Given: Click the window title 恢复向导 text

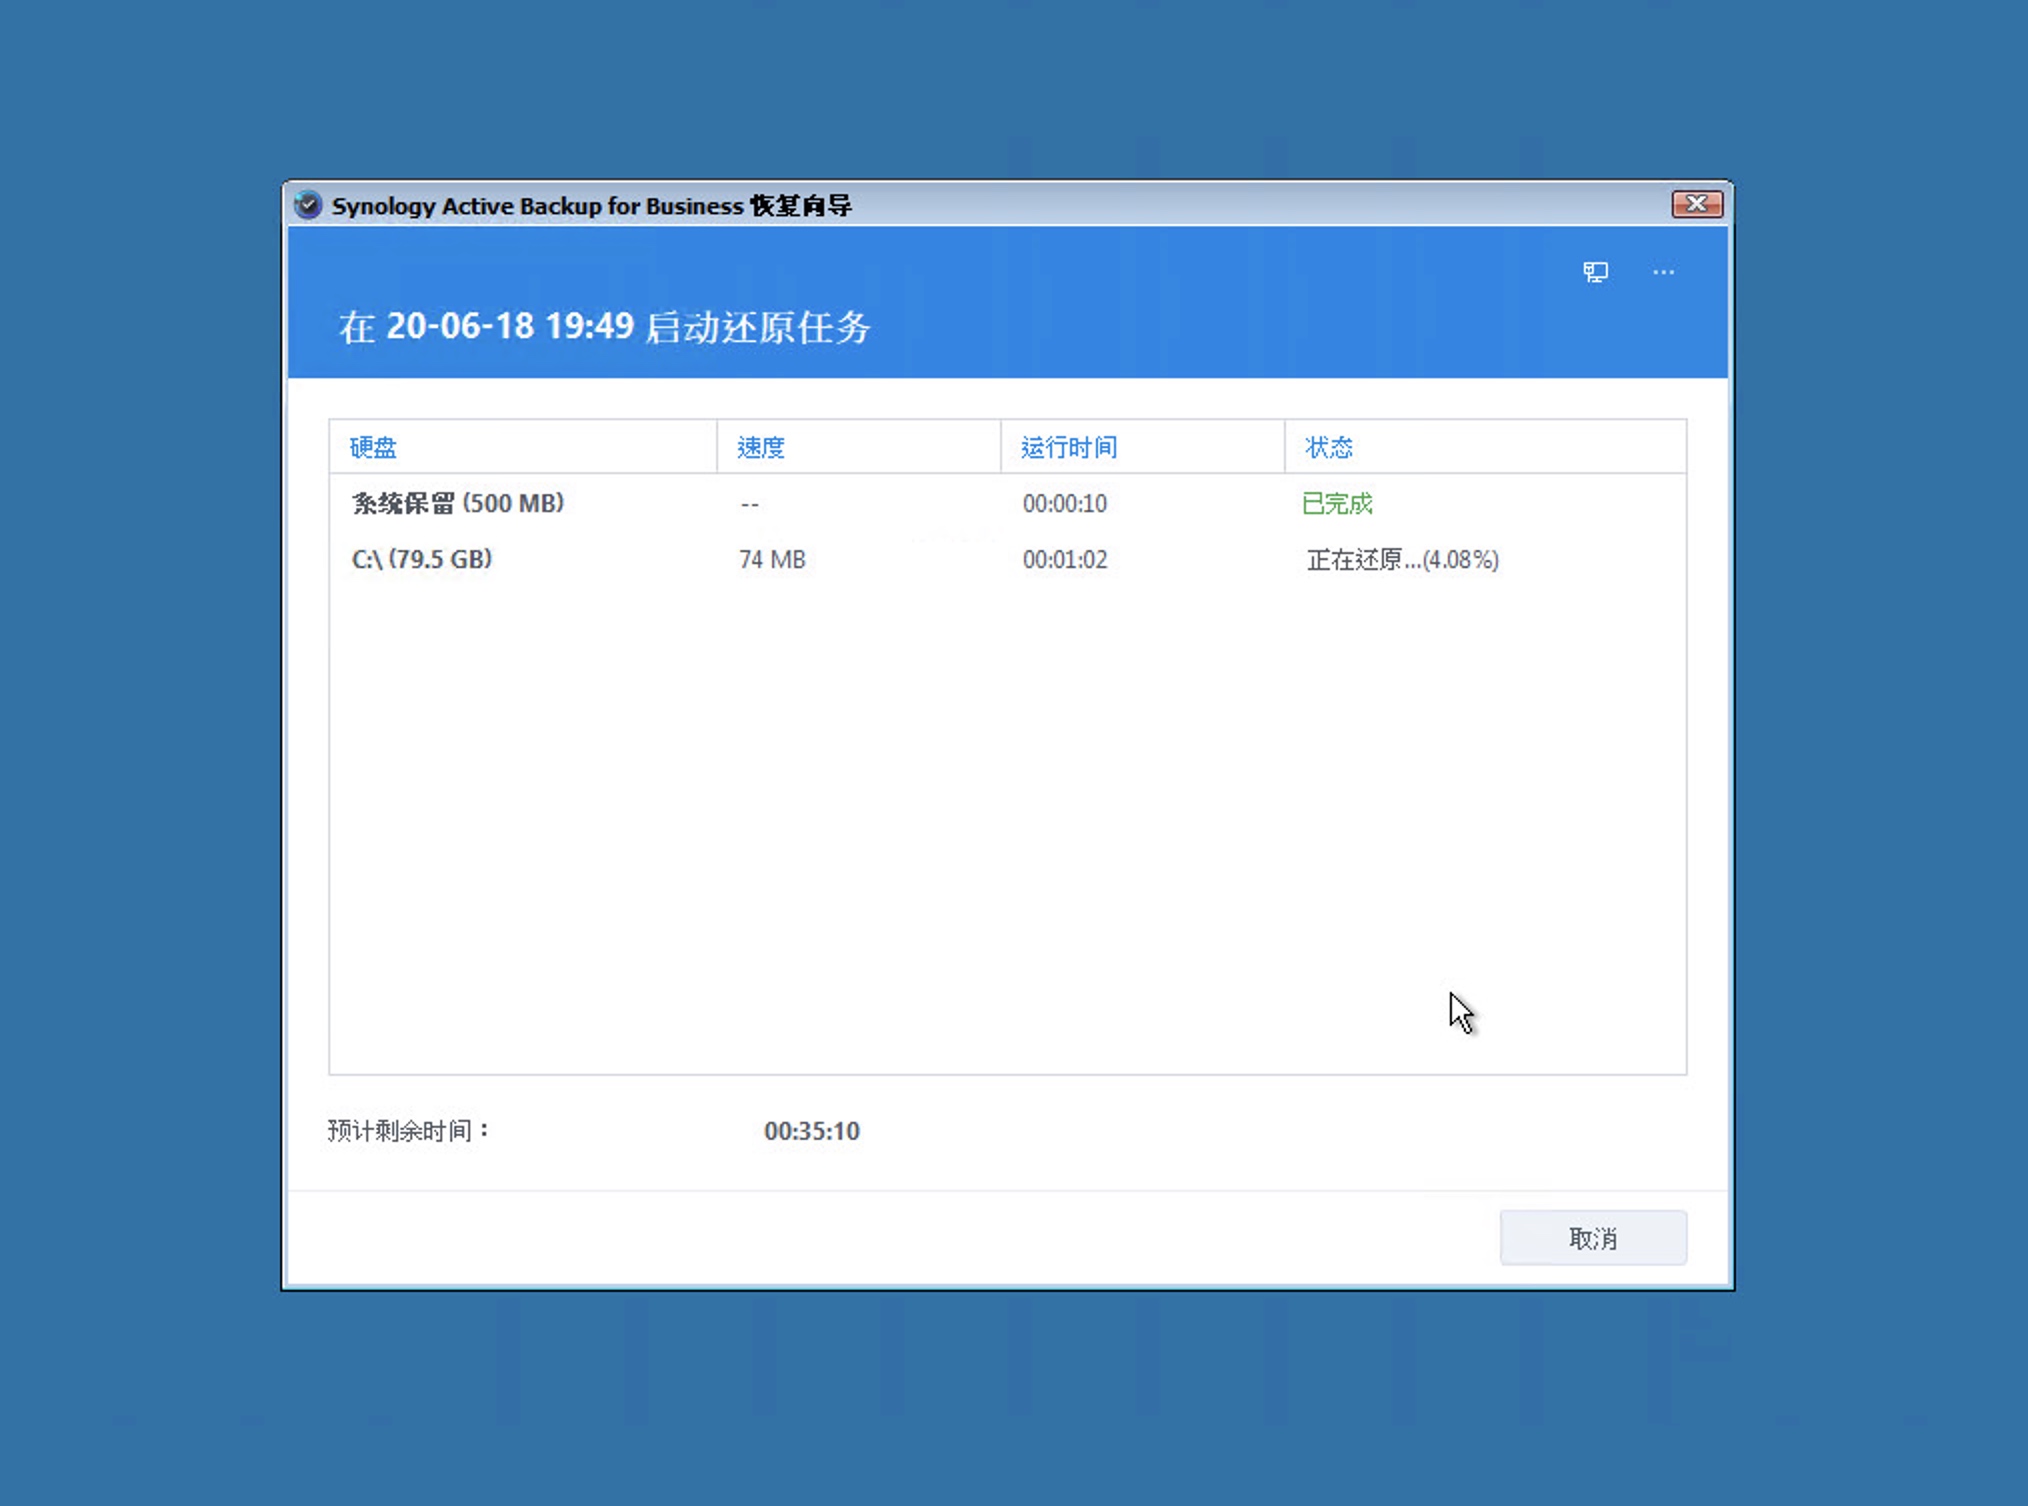Looking at the screenshot, I should coord(801,206).
